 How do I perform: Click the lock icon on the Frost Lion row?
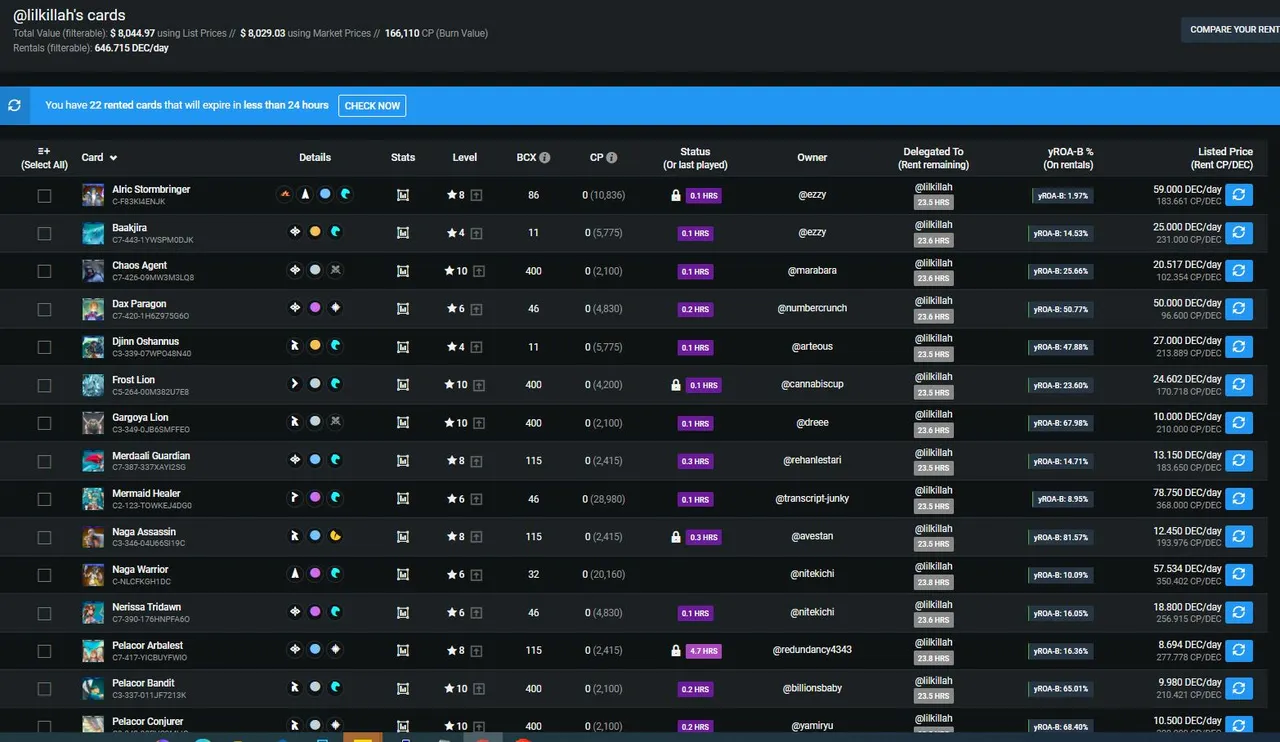(x=676, y=385)
